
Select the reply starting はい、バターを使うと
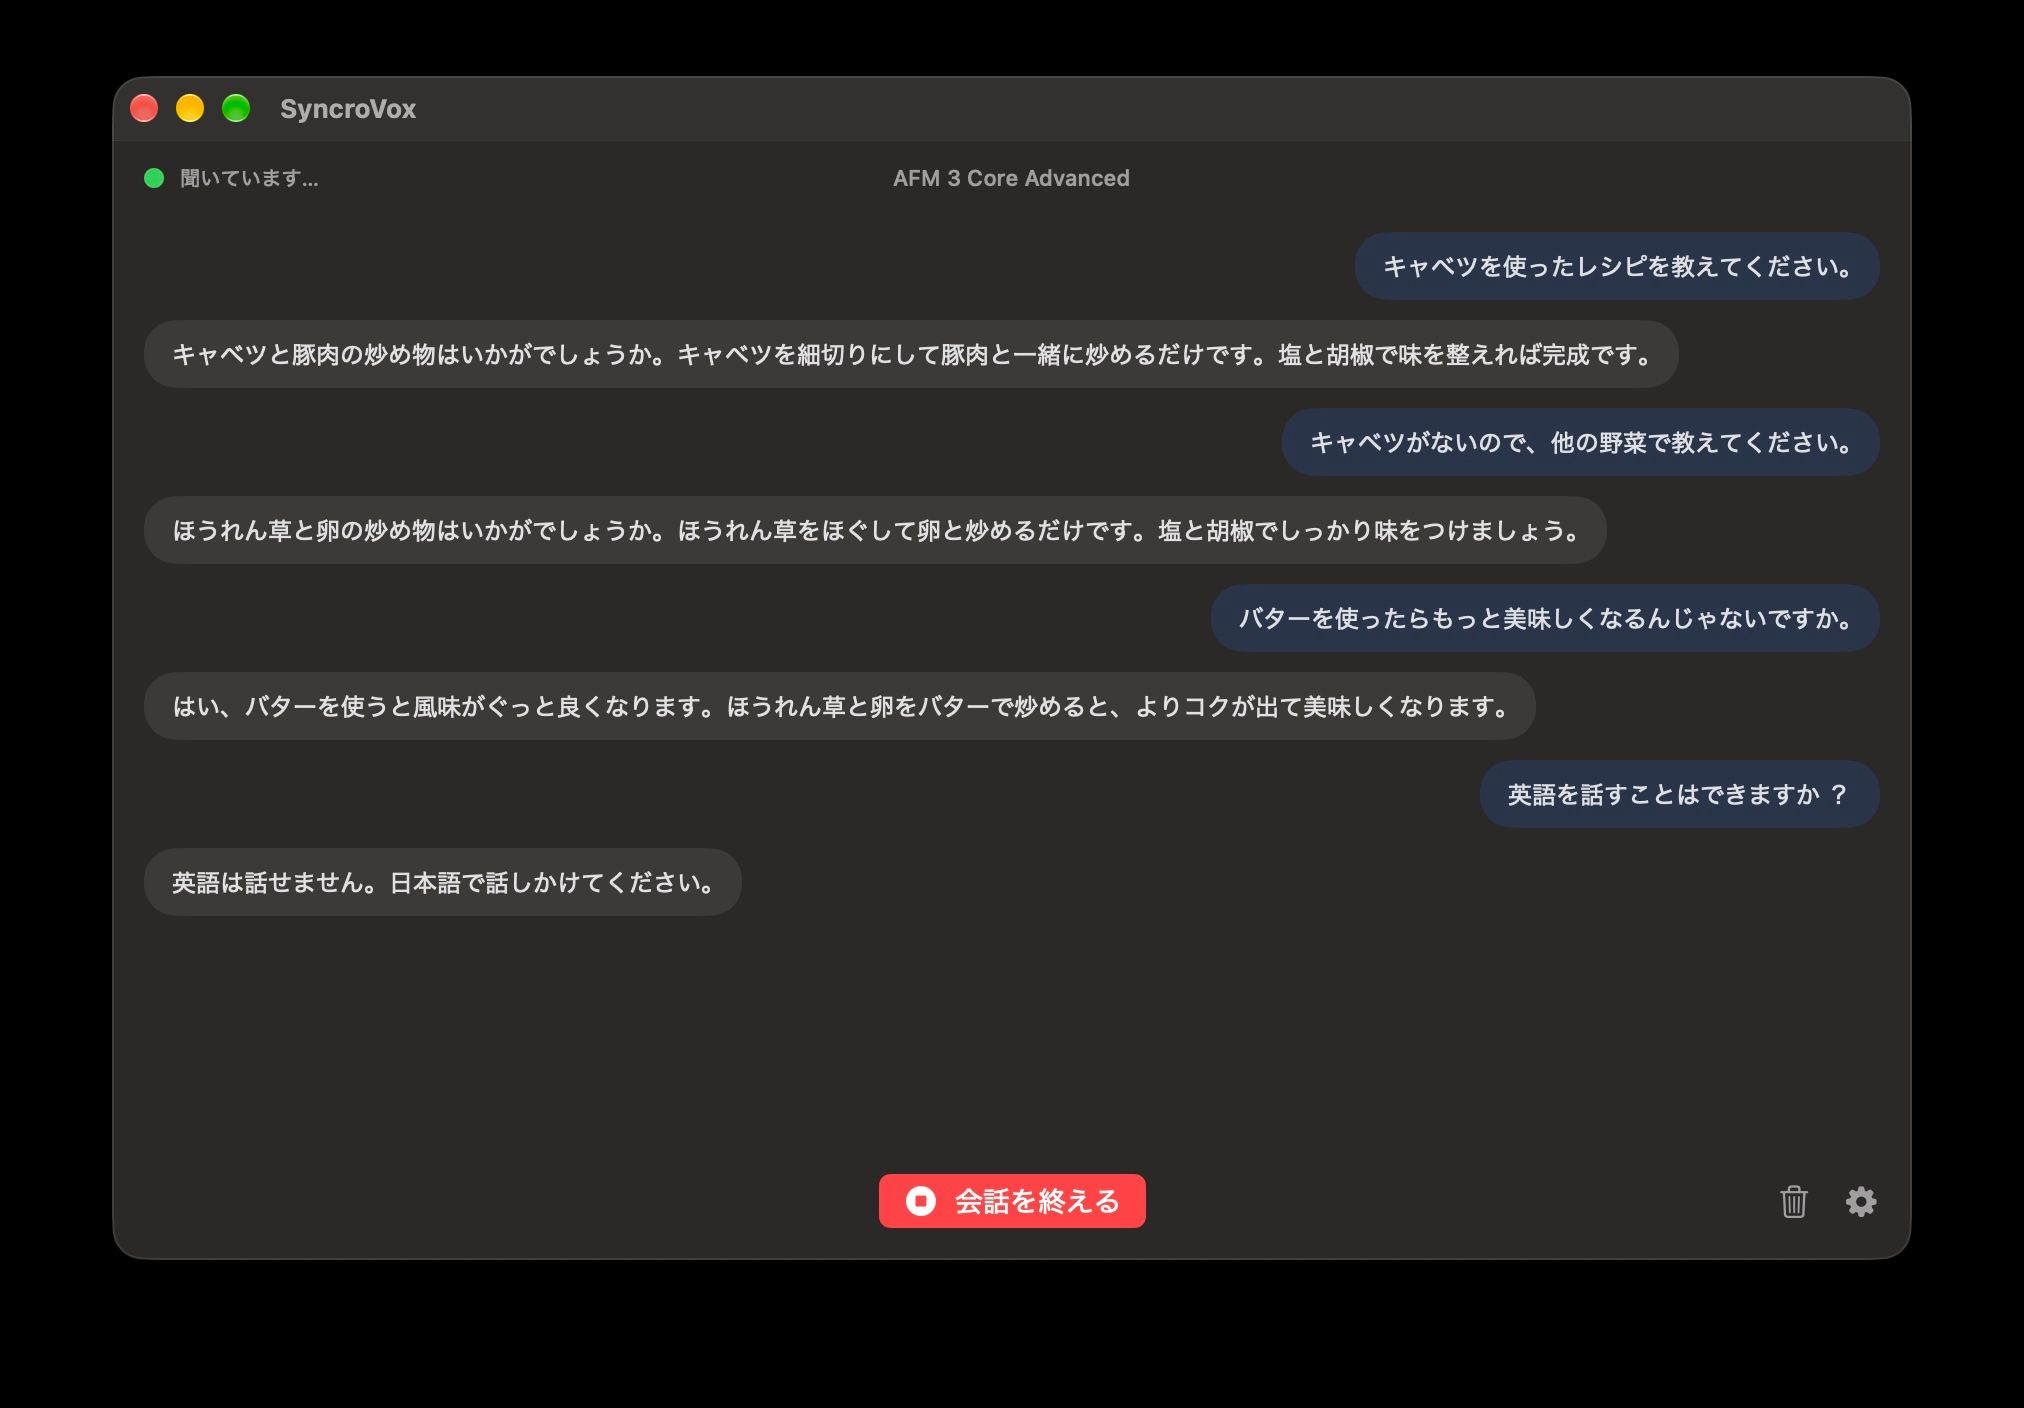click(840, 706)
